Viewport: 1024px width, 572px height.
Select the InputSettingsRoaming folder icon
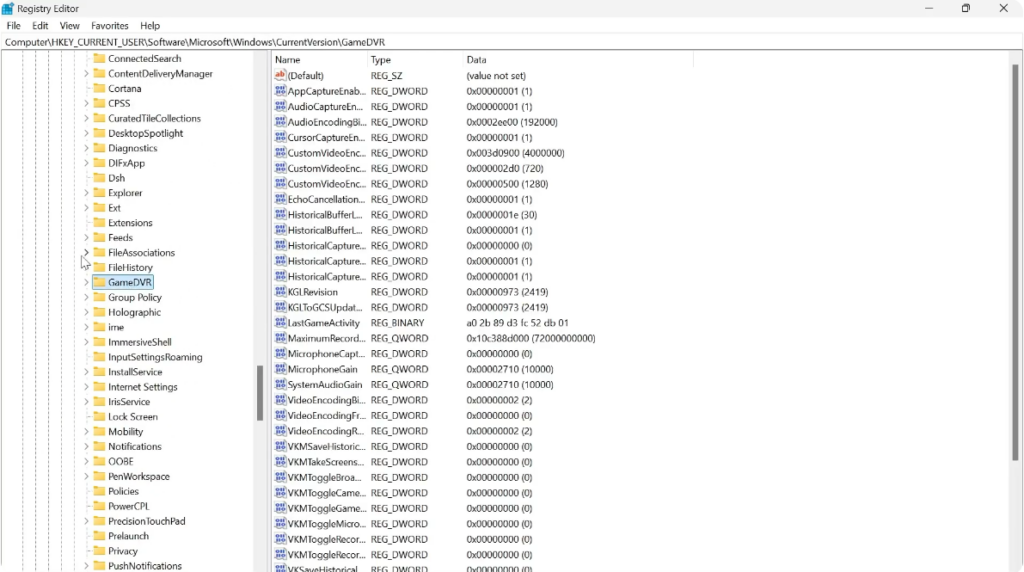tap(99, 357)
